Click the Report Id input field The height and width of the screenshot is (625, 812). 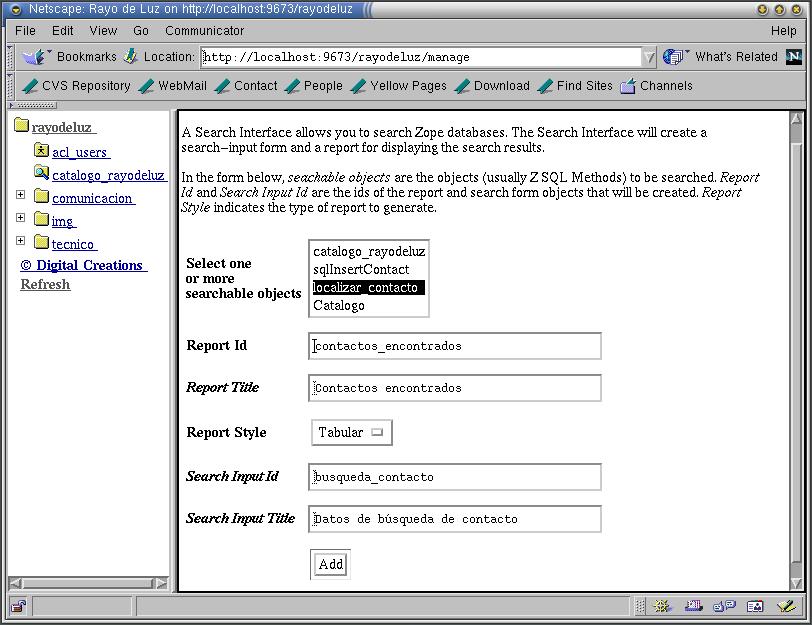coord(455,346)
